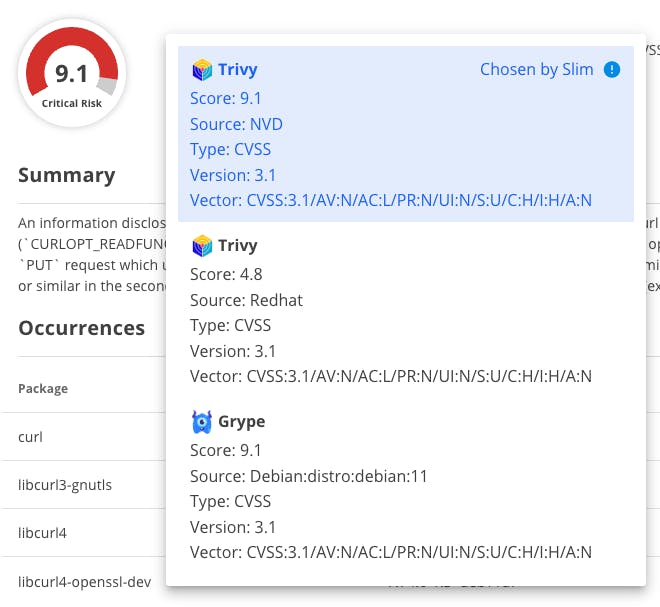Click the Trivy logo in highlighted NVD entry

tap(202, 69)
